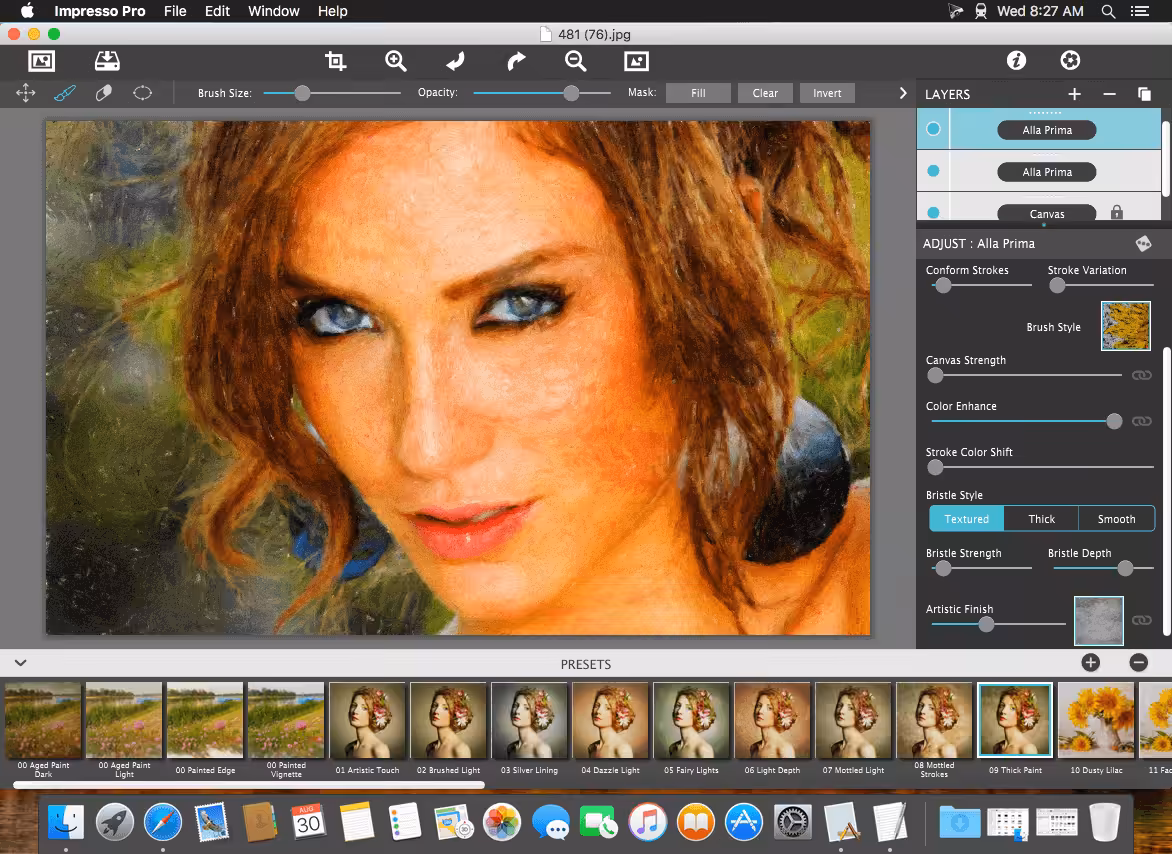The width and height of the screenshot is (1172, 854).
Task: Click the zoom in magnifier
Action: tap(395, 61)
